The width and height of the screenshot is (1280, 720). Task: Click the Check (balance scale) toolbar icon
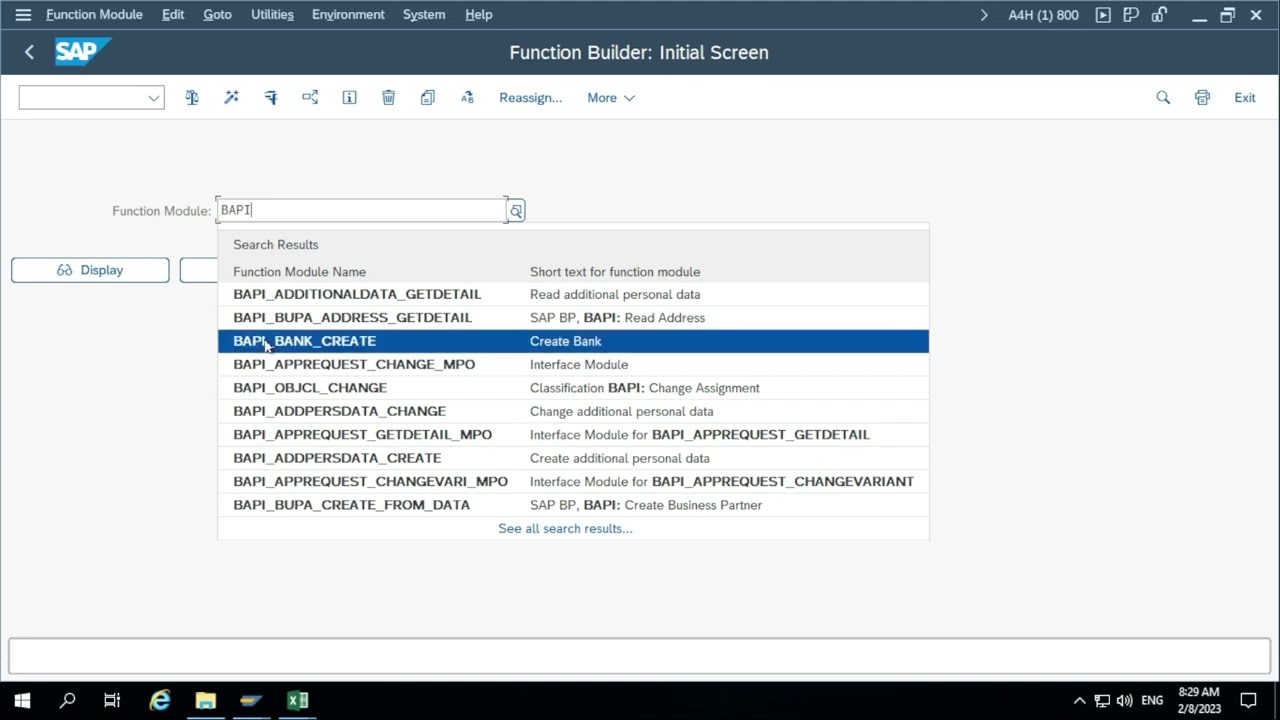click(192, 97)
